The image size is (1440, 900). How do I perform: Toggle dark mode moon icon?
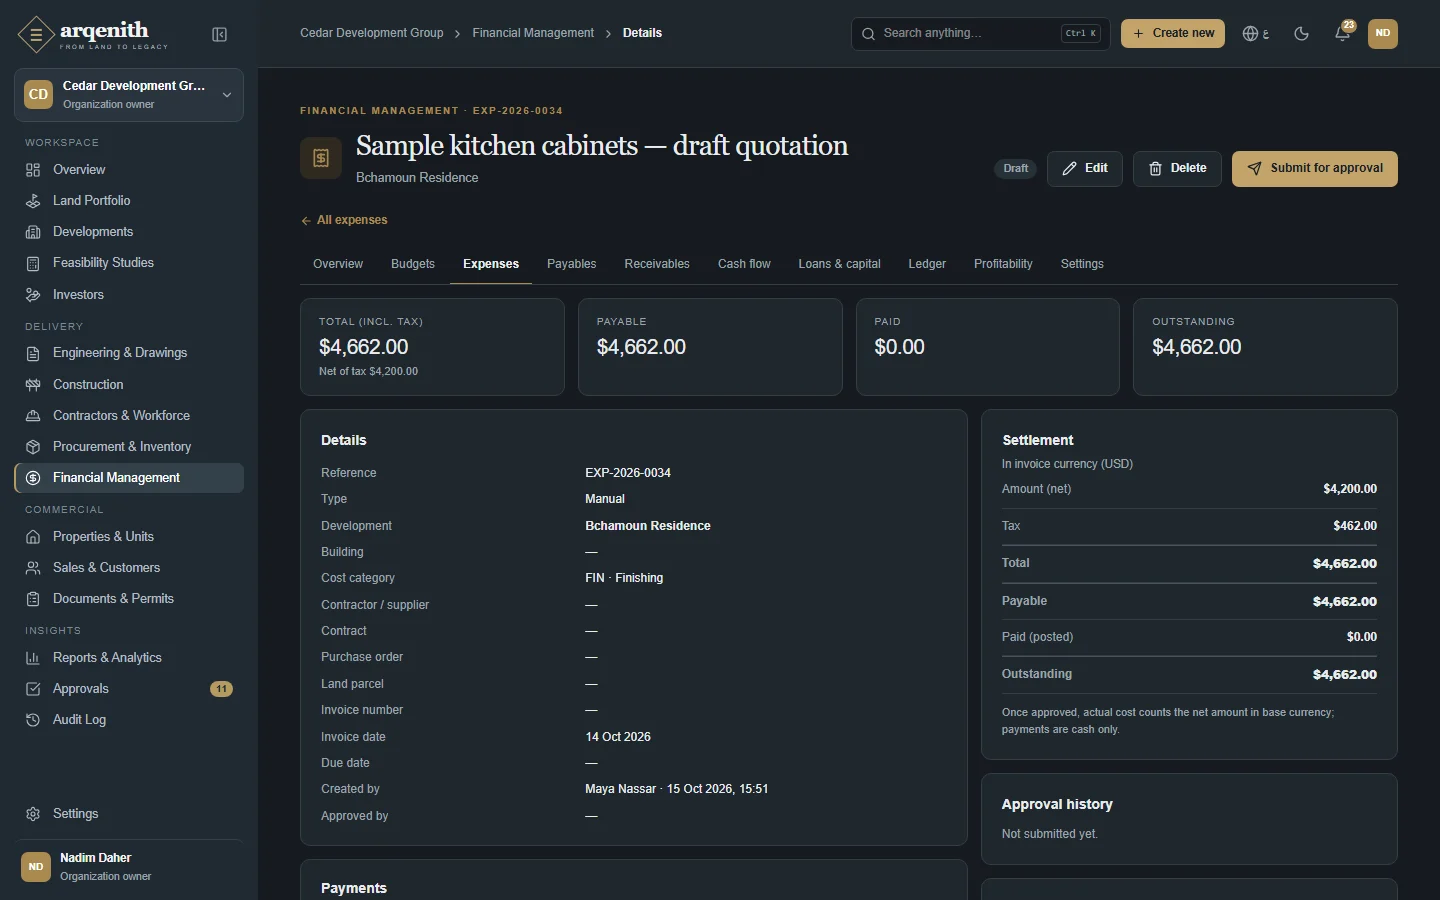coord(1301,33)
